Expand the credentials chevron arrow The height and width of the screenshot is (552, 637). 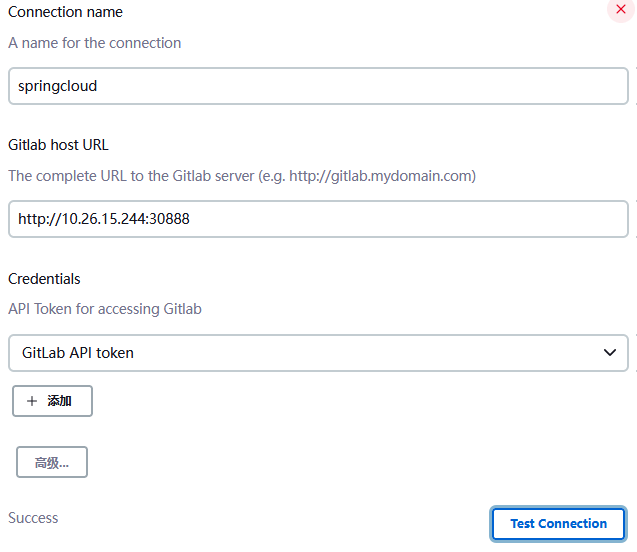click(610, 353)
